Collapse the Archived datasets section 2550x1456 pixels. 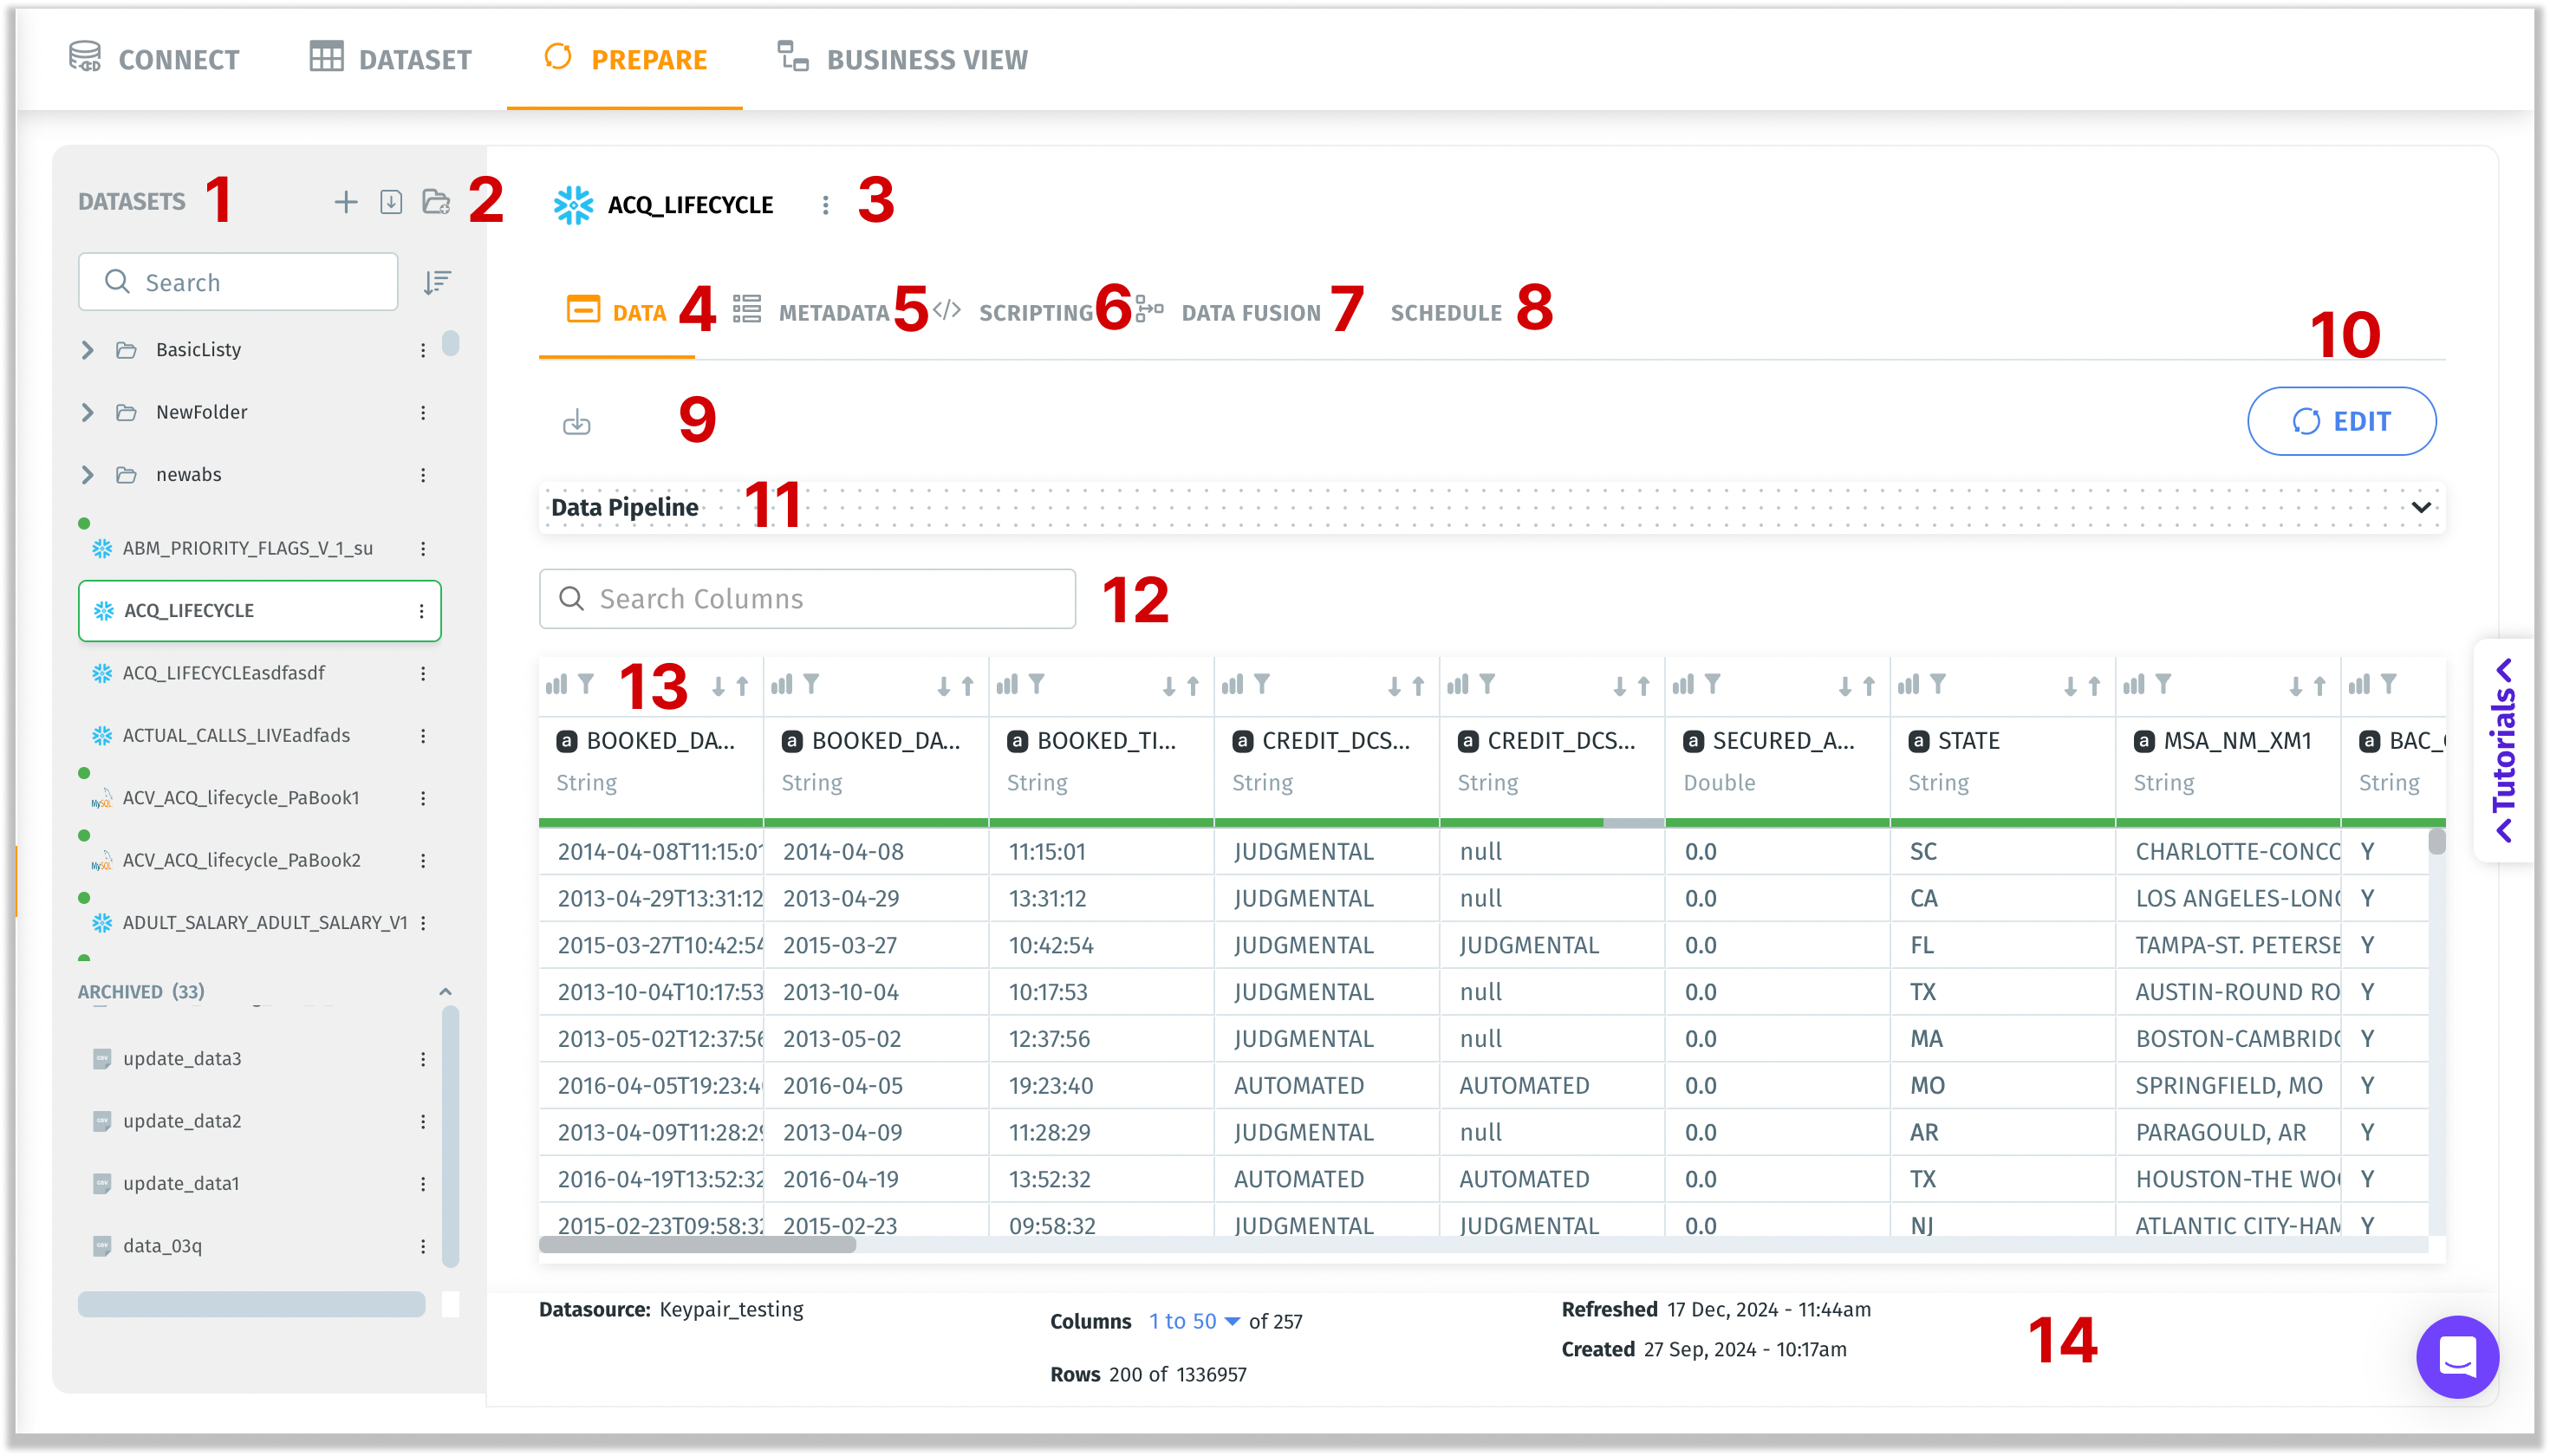click(x=445, y=991)
